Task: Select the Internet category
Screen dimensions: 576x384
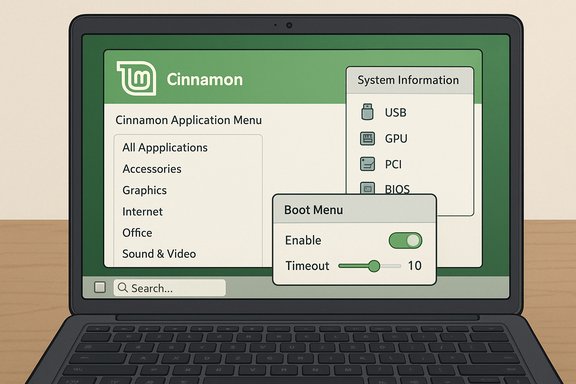Action: pyautogui.click(x=142, y=212)
